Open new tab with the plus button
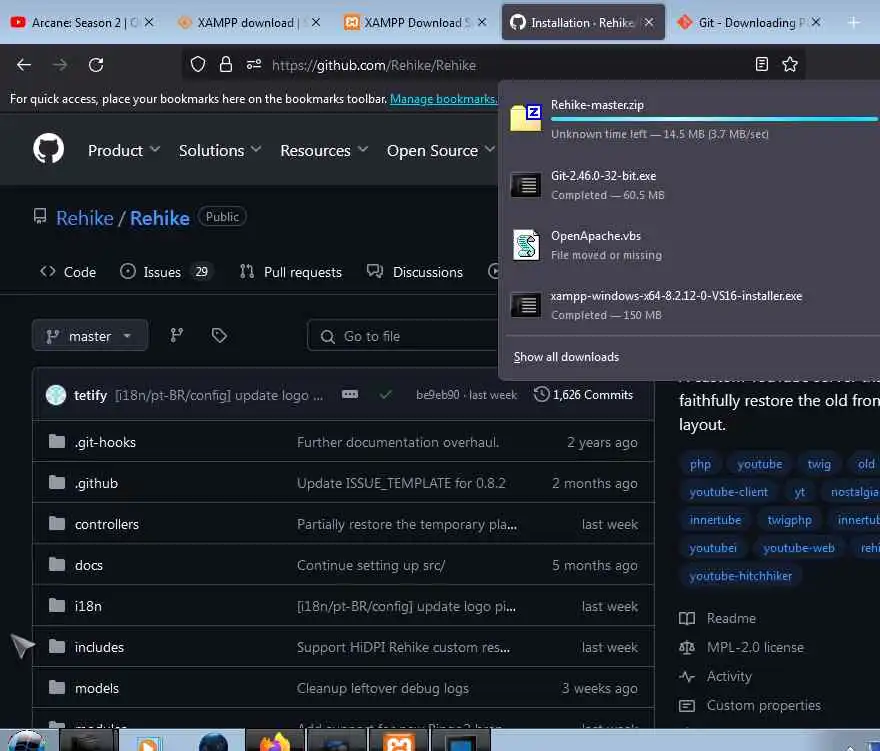This screenshot has height=751, width=880. (854, 22)
